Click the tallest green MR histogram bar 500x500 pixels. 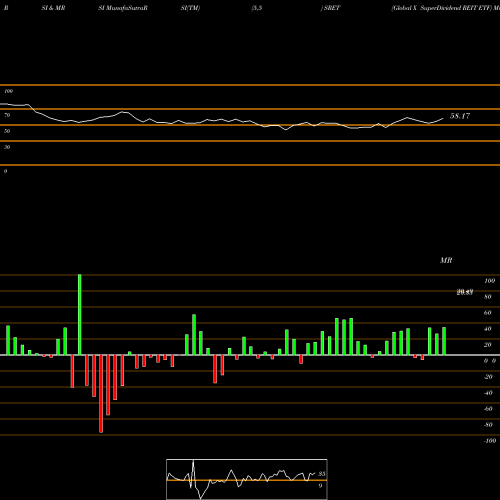[80, 315]
